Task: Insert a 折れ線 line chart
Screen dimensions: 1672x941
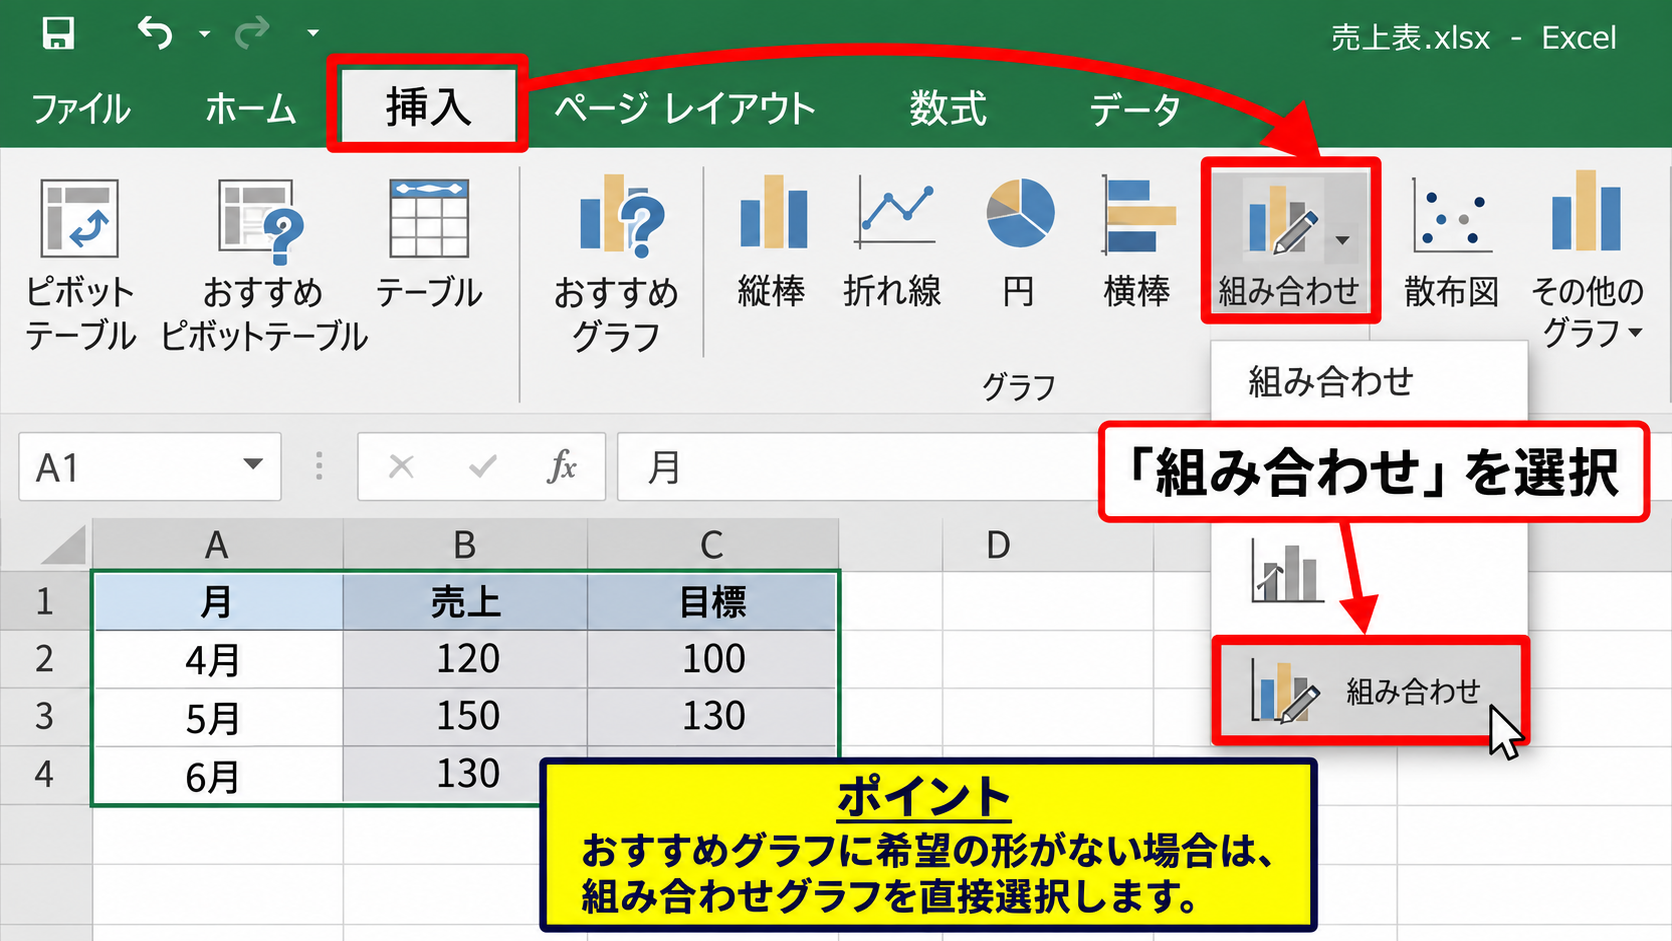Action: click(893, 242)
